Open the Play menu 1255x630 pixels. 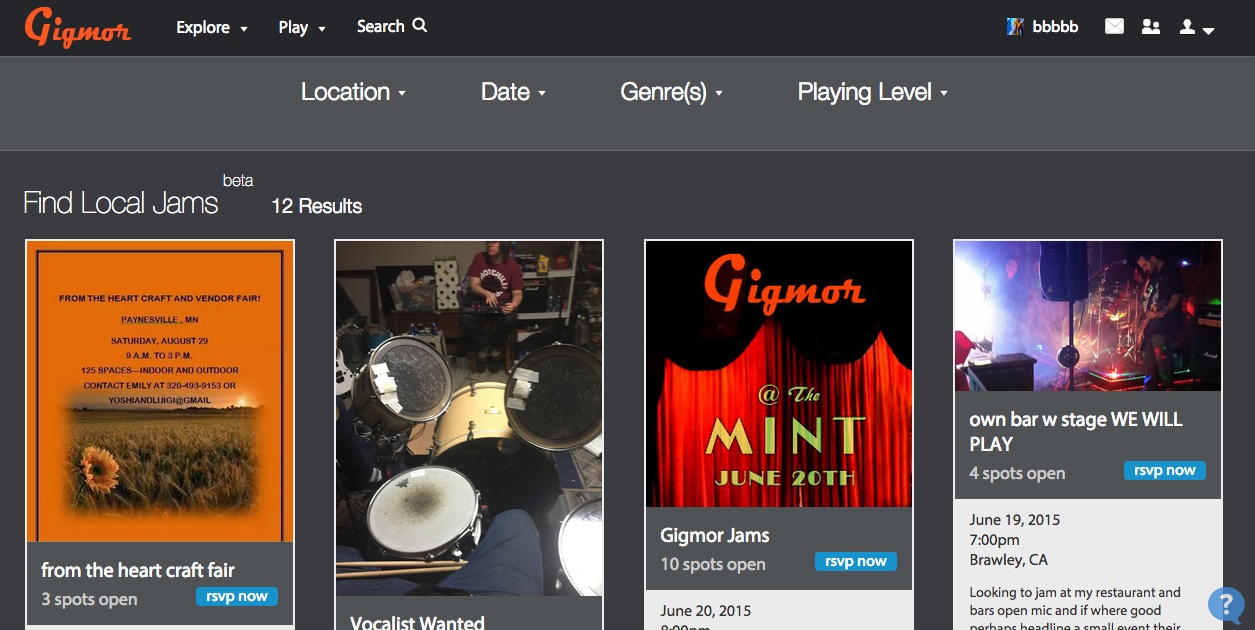(x=301, y=28)
